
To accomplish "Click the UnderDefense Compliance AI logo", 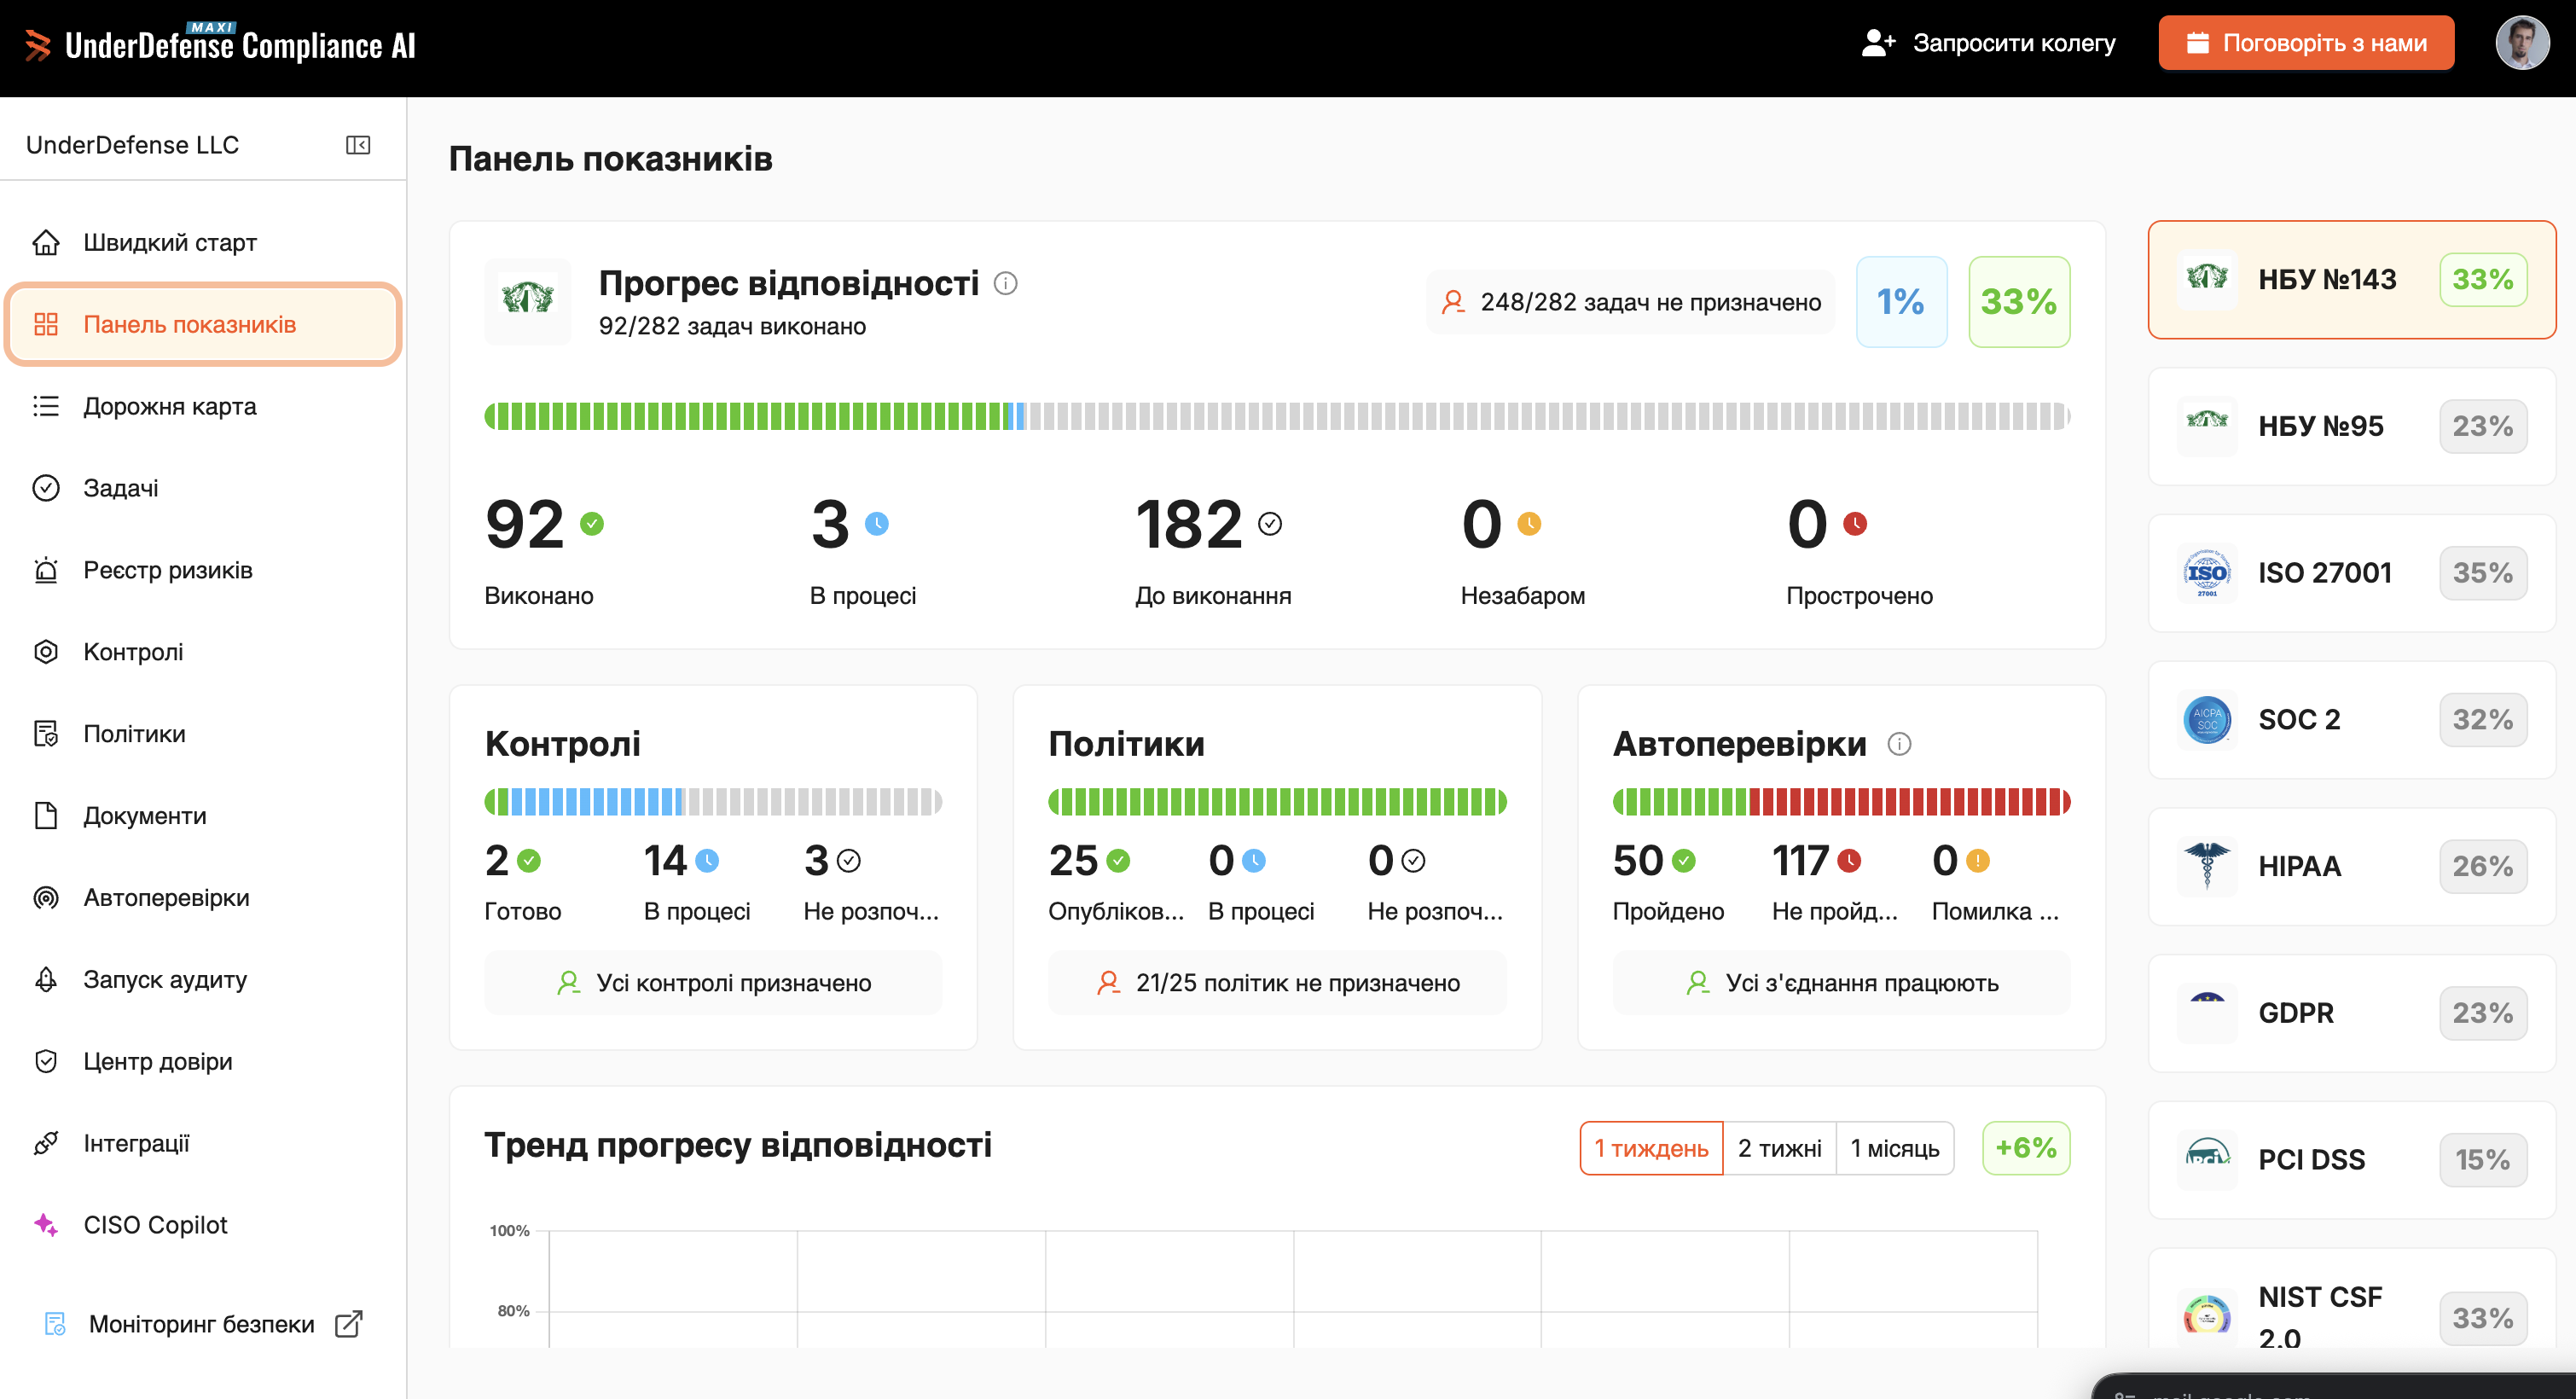I will click(x=220, y=44).
